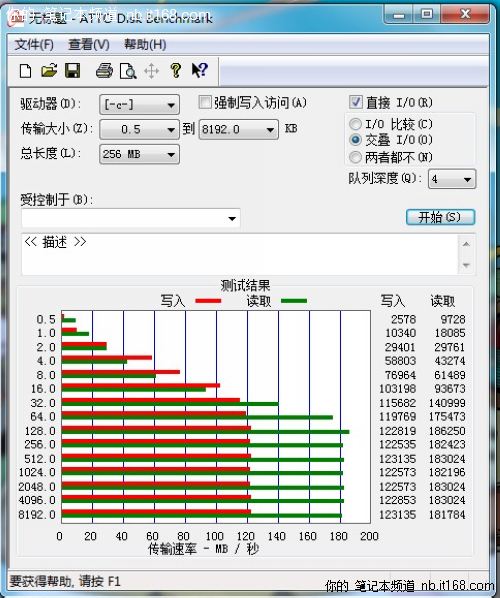This screenshot has width=500, height=598.
Task: Open a saved benchmark file icon
Action: point(49,71)
